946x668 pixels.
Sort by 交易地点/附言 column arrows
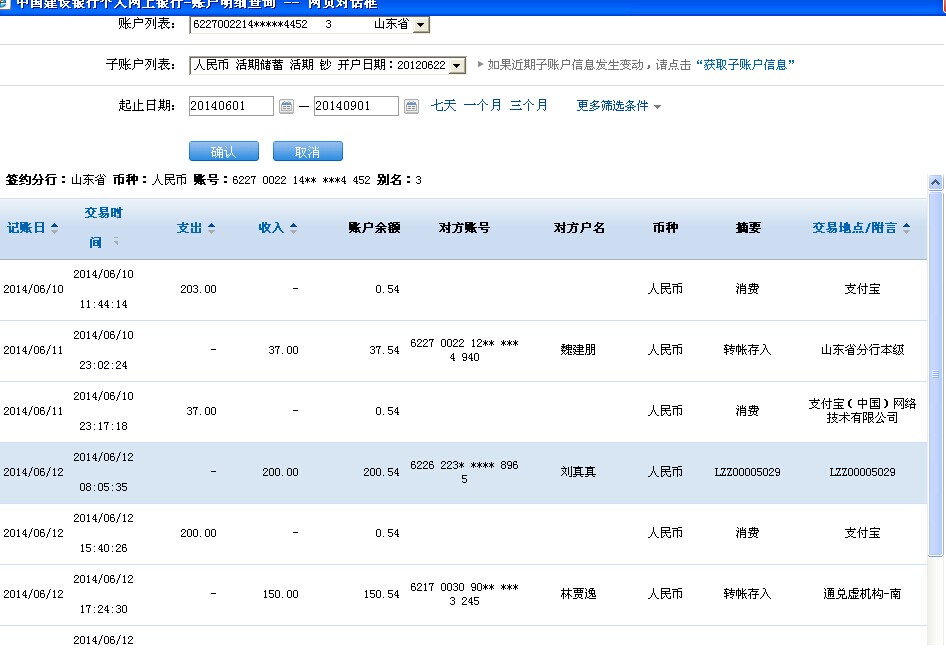906,228
